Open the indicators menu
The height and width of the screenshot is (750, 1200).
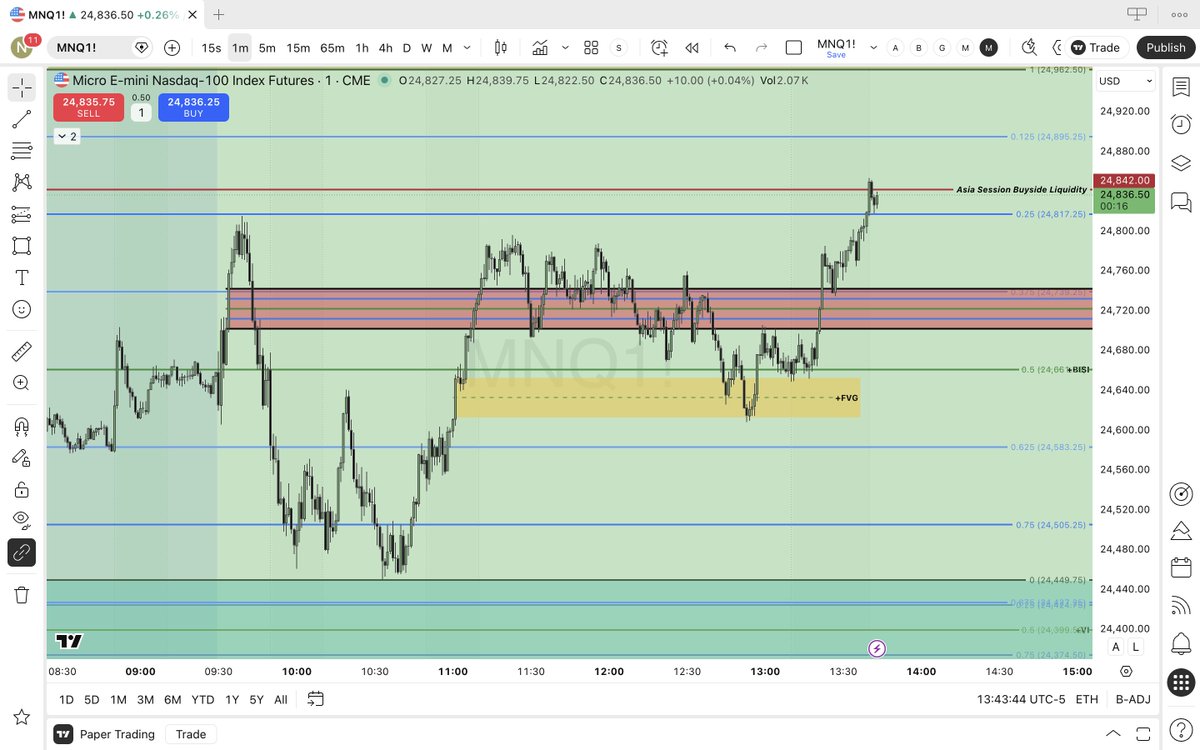541,47
